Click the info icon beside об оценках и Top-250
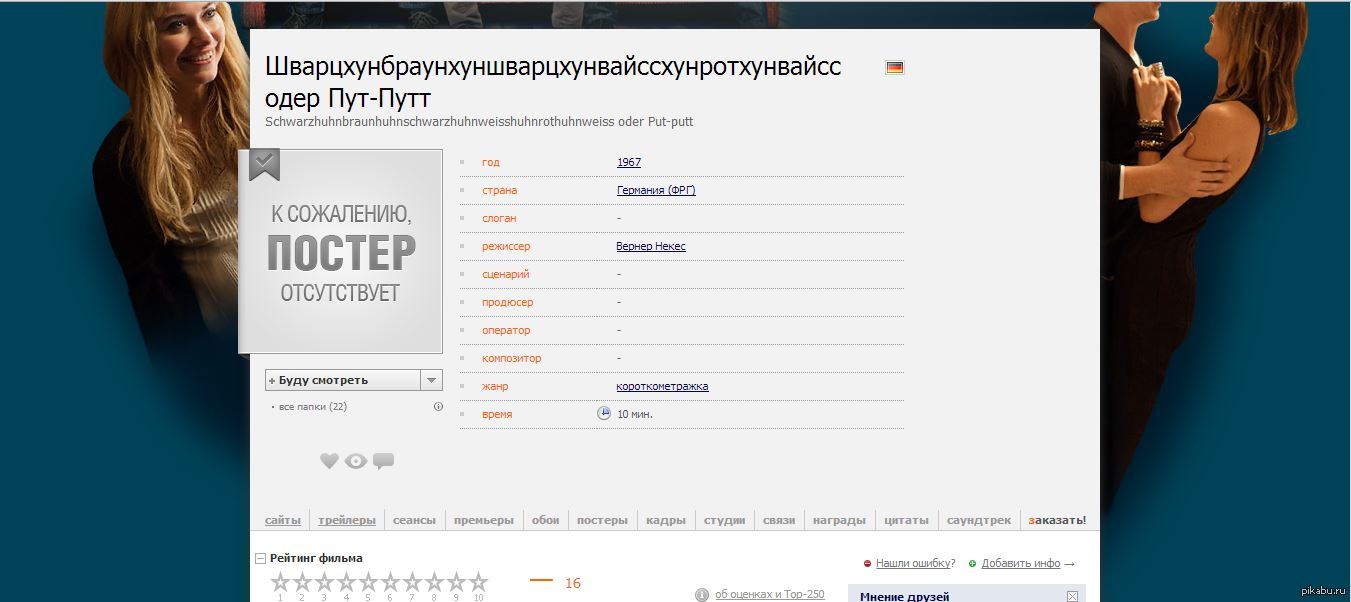 (702, 594)
